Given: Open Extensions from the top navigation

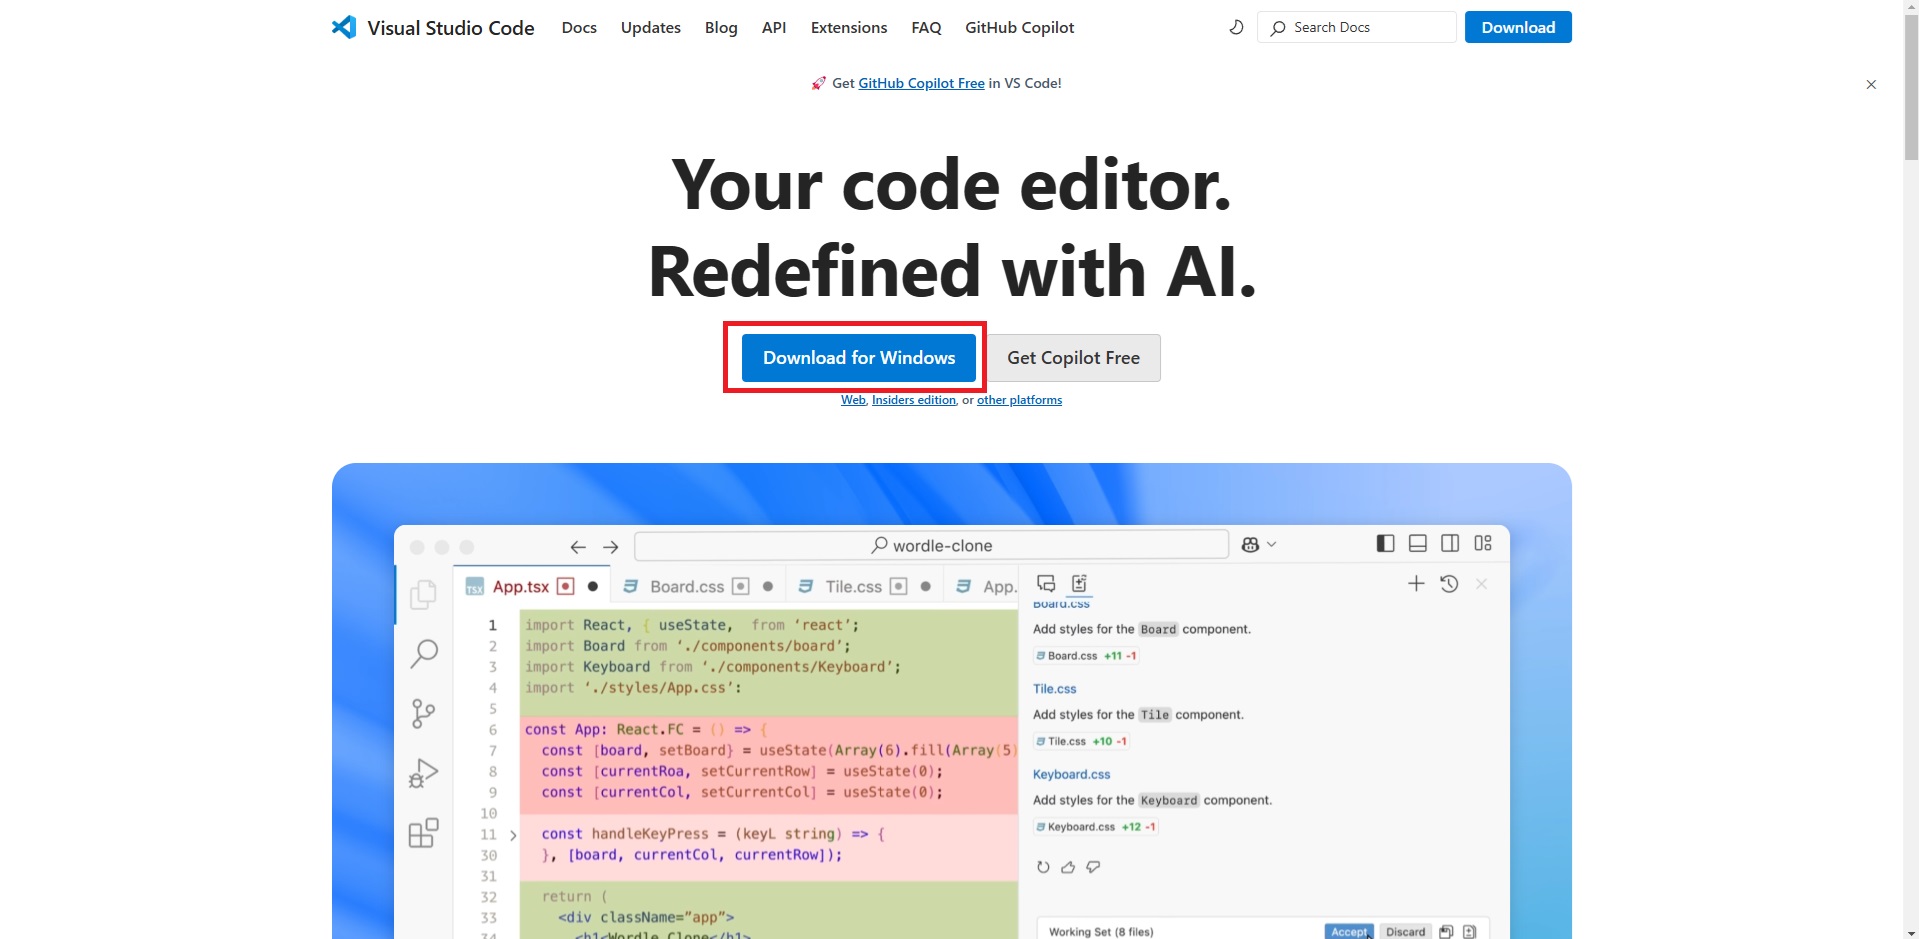Looking at the screenshot, I should [849, 27].
